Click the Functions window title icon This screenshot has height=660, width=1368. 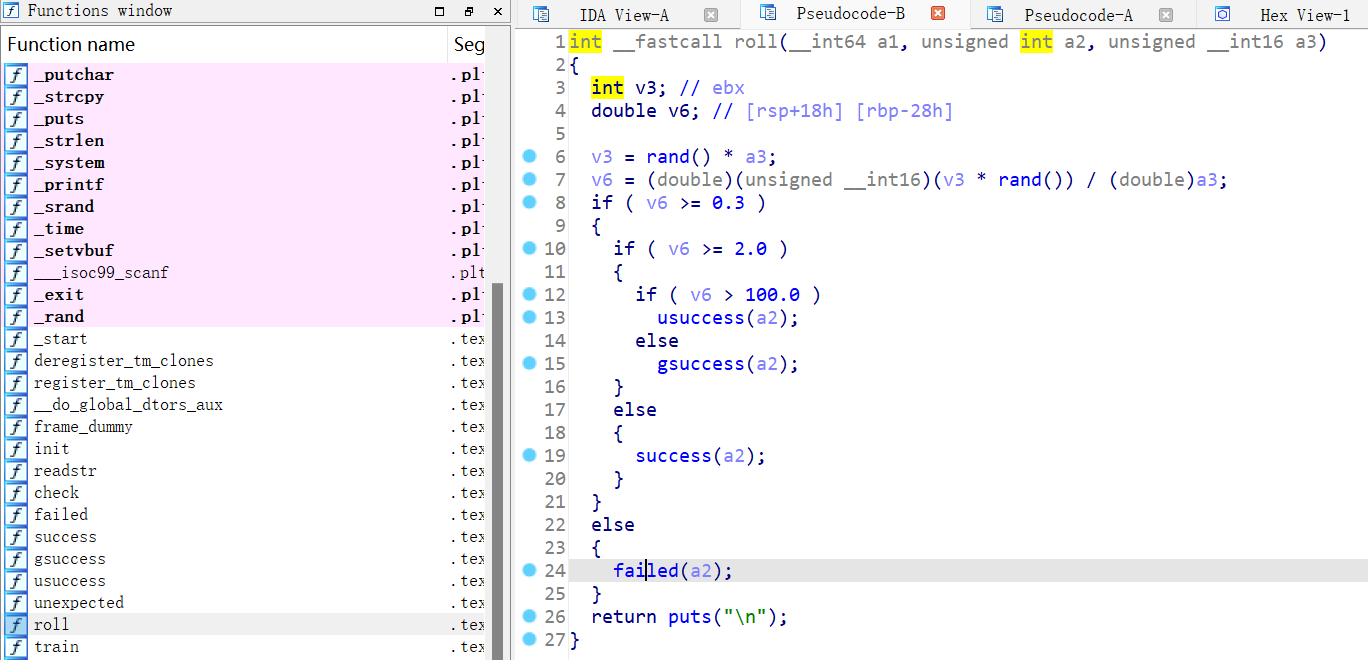click(13, 11)
